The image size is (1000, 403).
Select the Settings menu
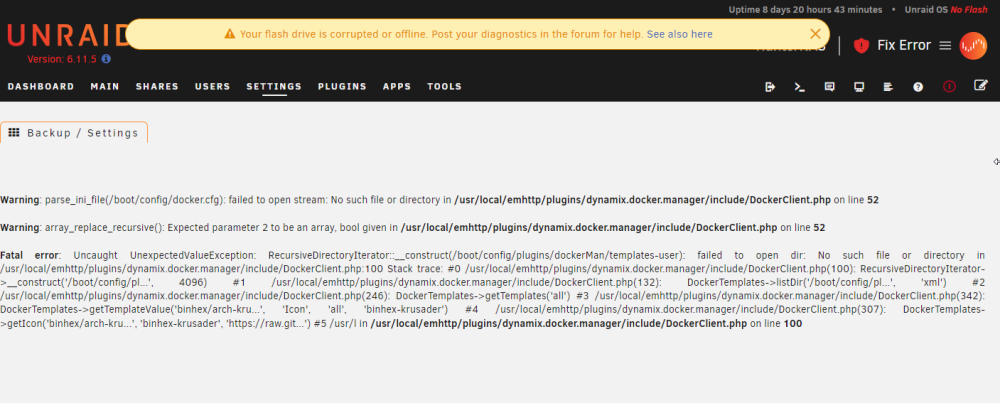274,87
